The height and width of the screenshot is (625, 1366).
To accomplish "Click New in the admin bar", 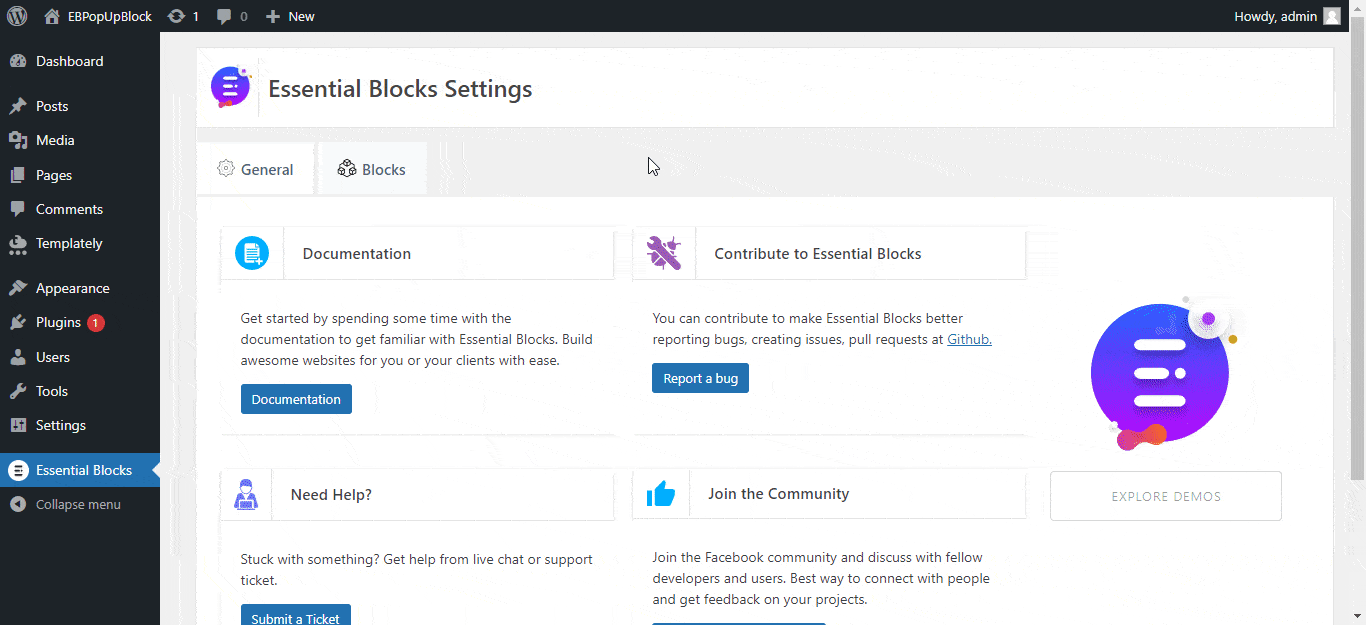I will [301, 16].
